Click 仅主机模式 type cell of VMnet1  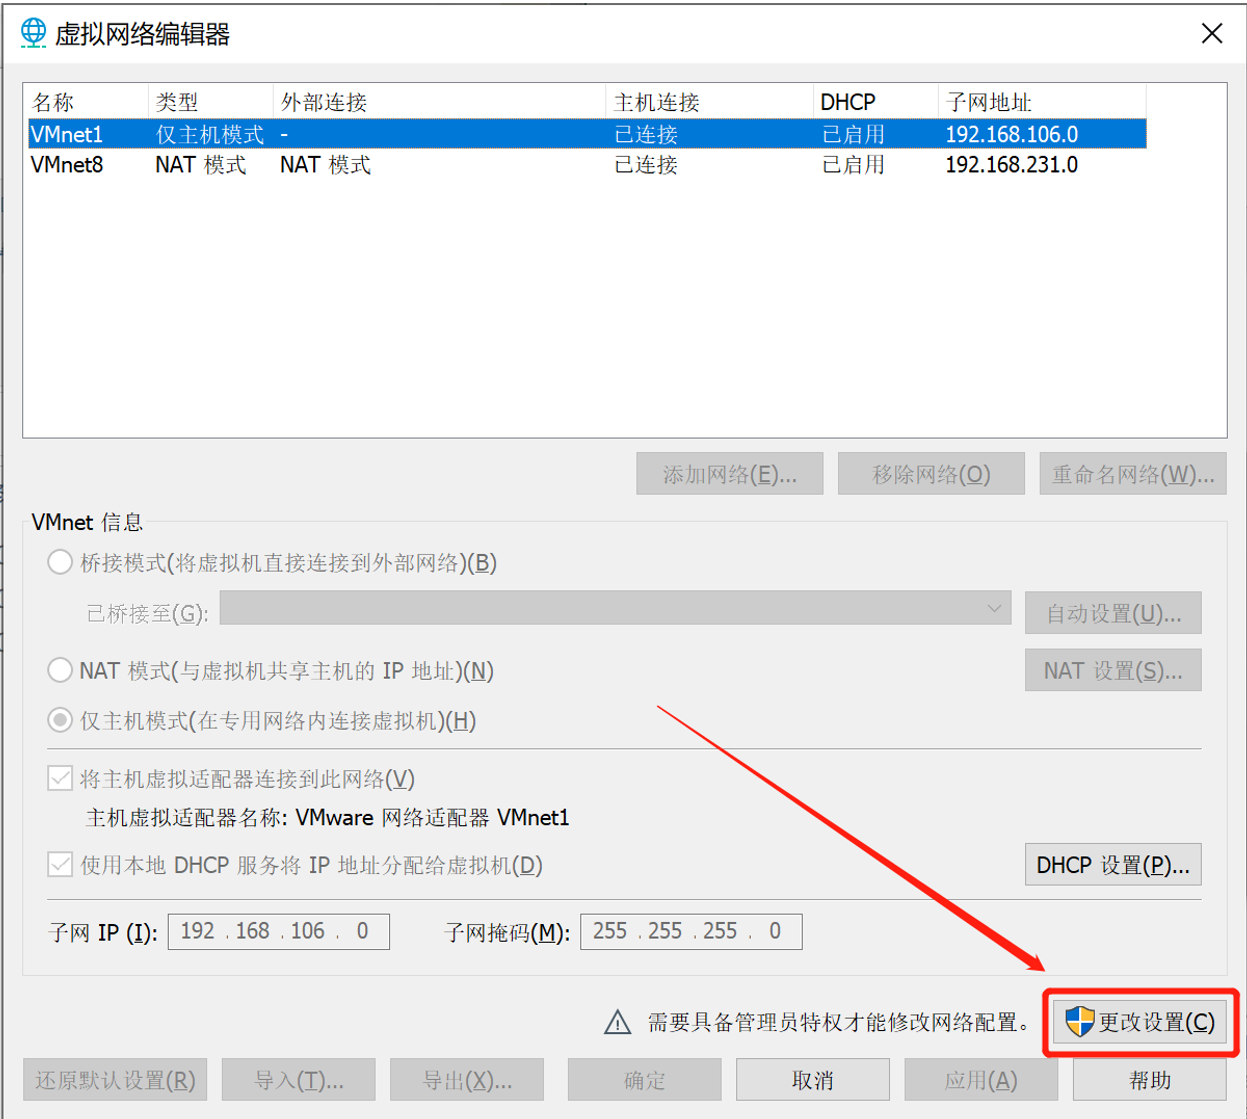[209, 134]
